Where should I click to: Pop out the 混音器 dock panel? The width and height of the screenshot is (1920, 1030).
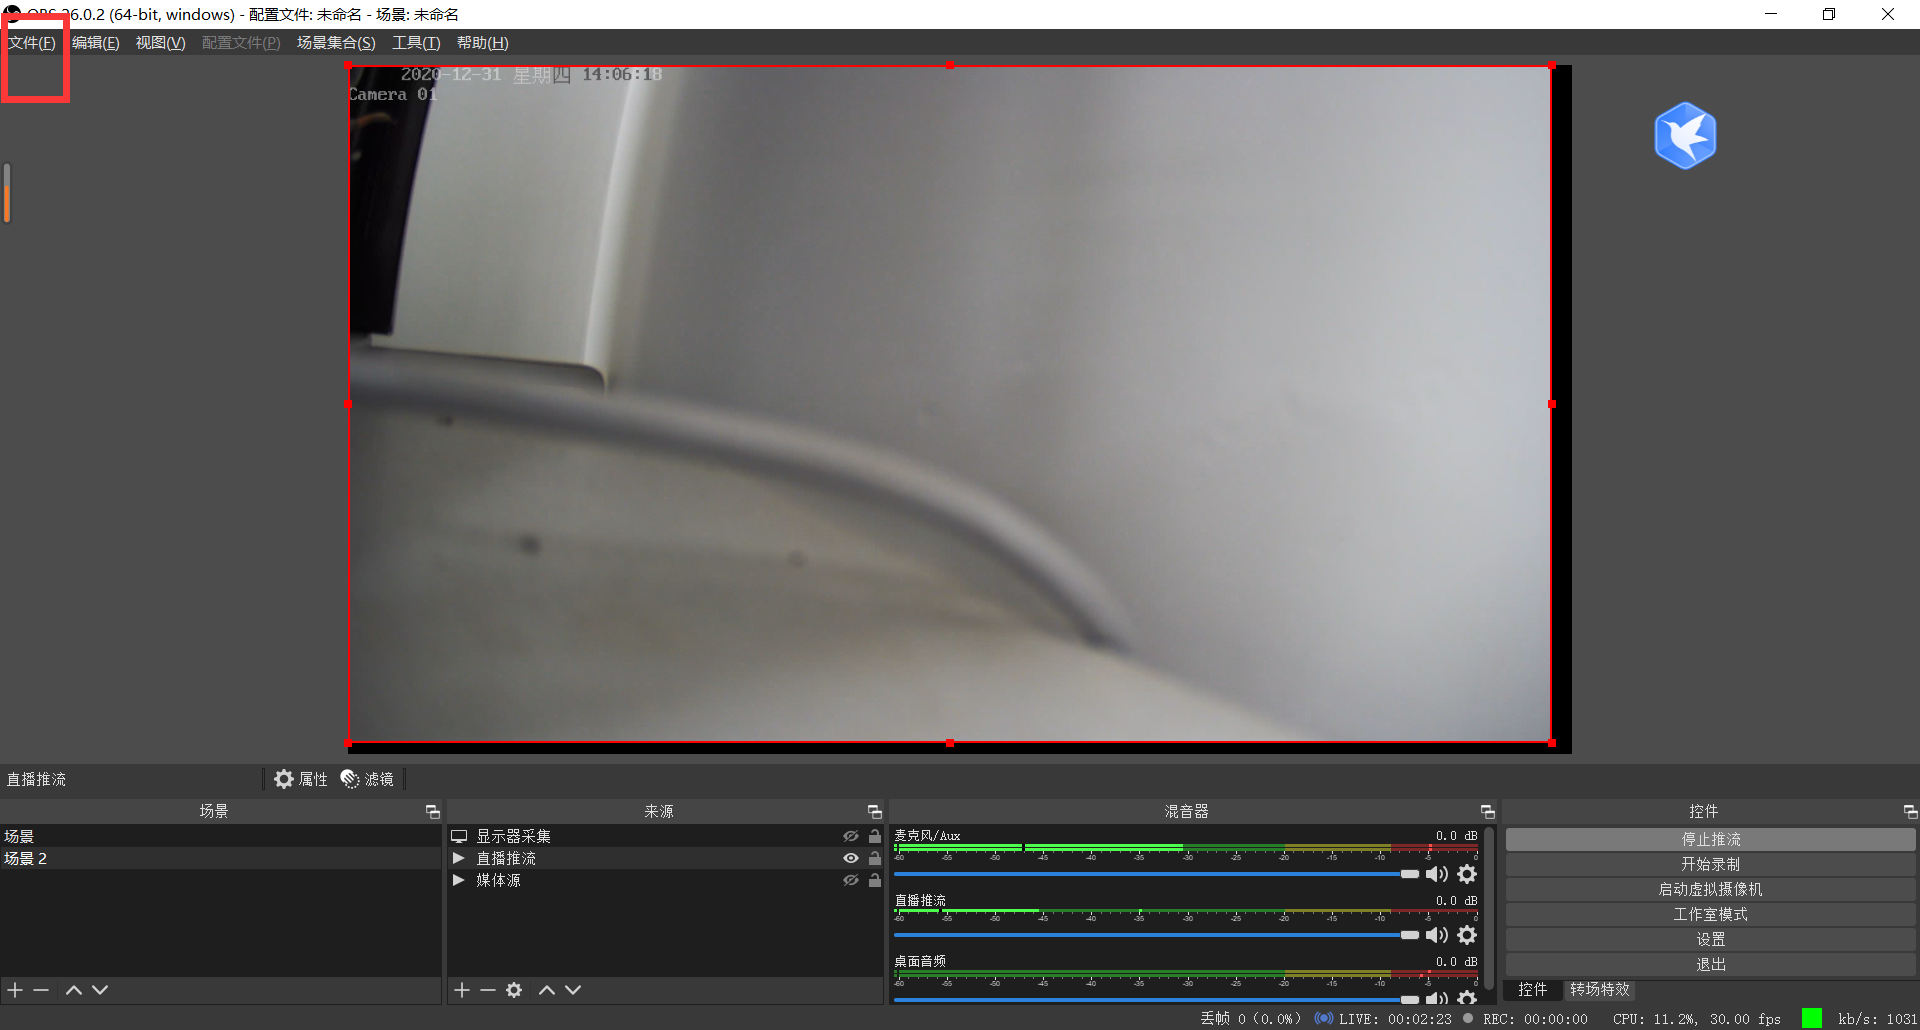coord(1488,812)
